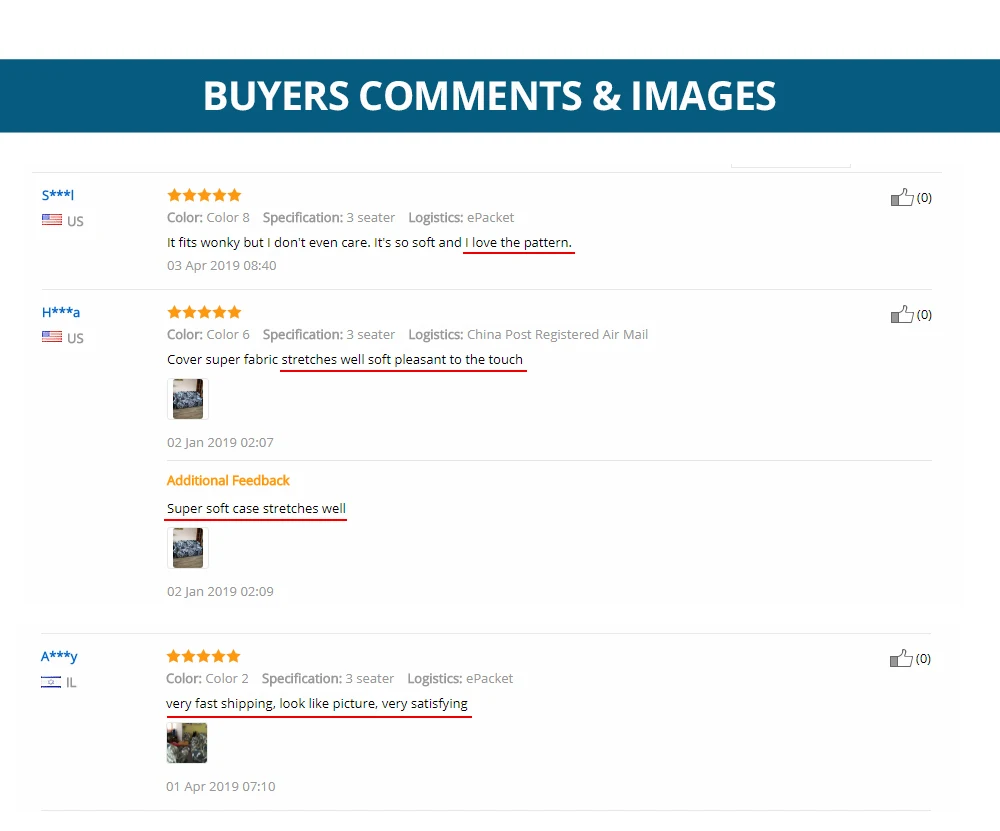Viewport: 1000px width, 831px height.
Task: Click five-star rating on S***l's review
Action: tap(204, 195)
